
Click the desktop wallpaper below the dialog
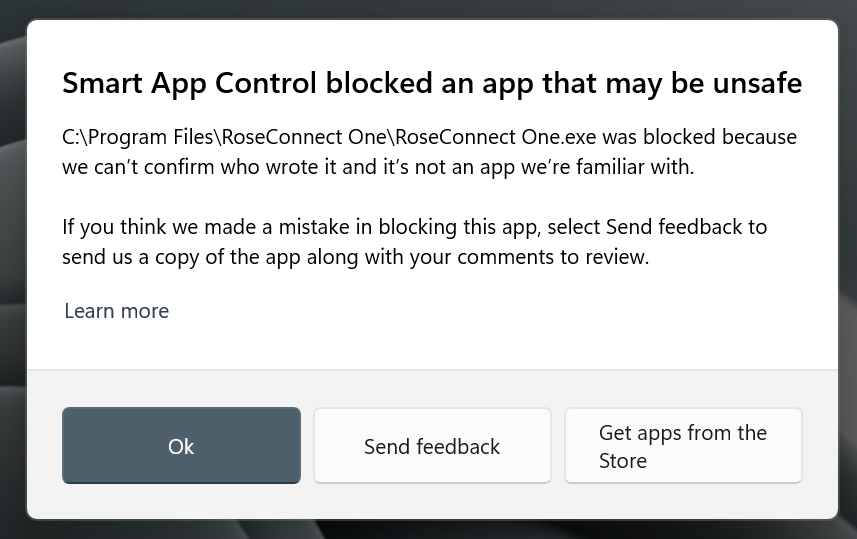click(430, 530)
